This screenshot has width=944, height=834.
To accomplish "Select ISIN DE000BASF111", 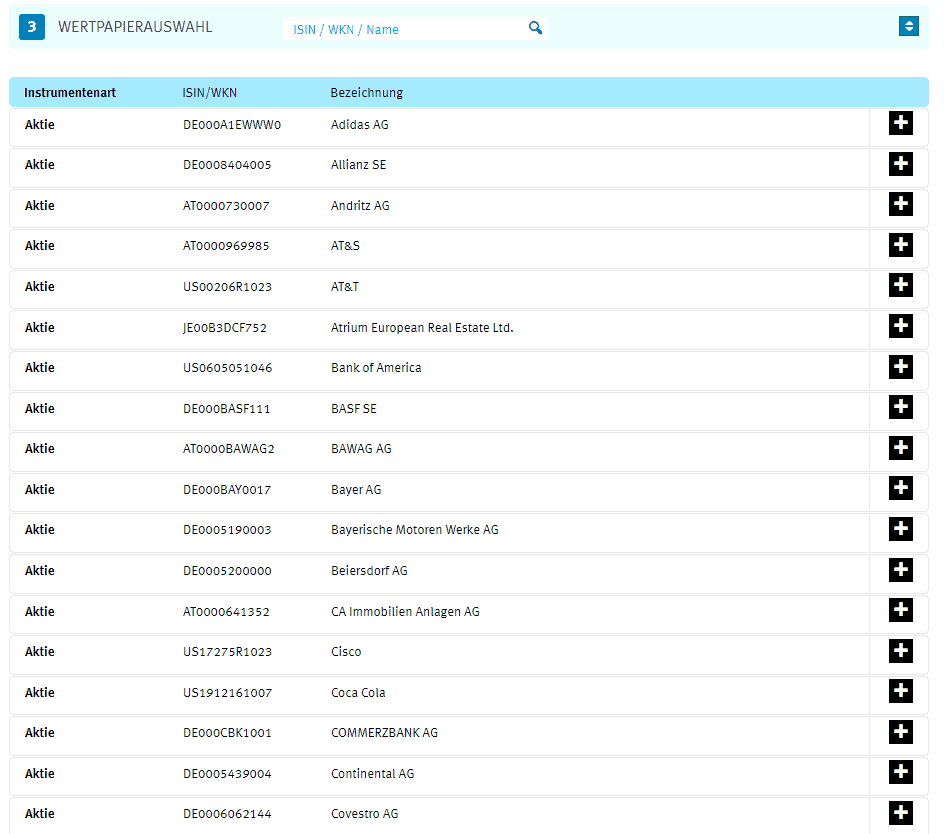I will click(x=226, y=409).
